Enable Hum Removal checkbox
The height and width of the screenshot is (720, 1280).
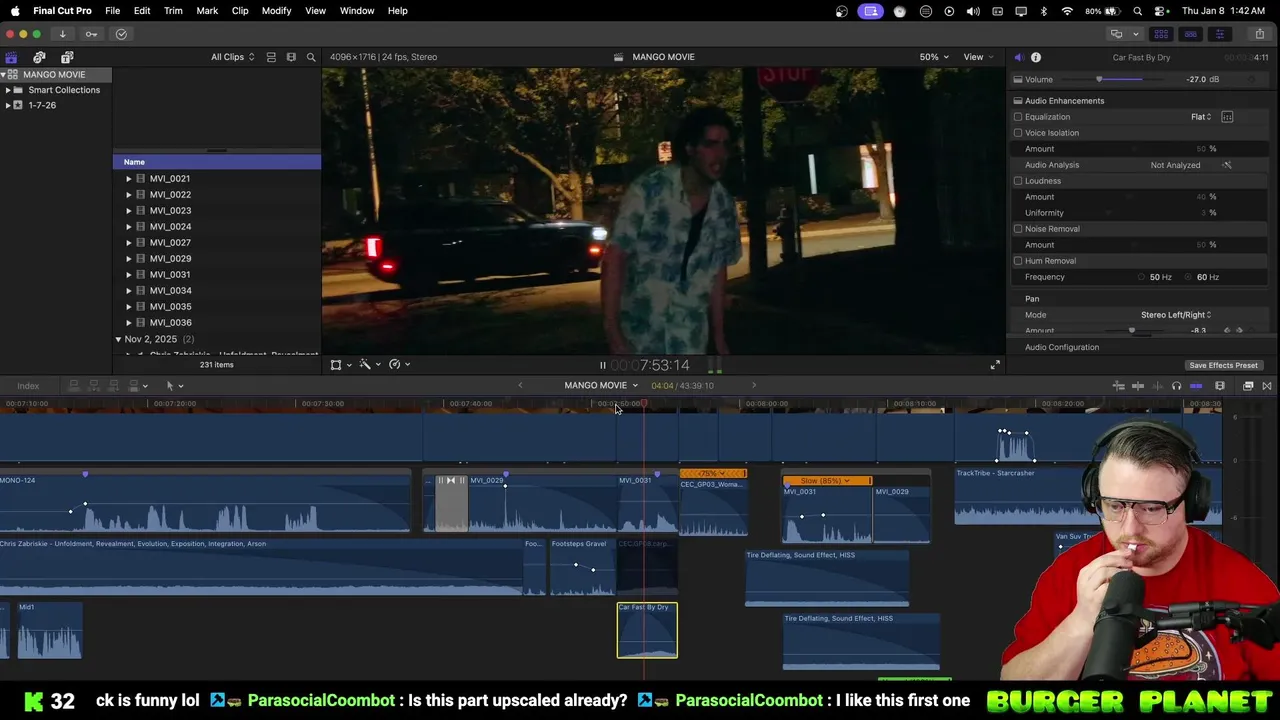[1018, 261]
